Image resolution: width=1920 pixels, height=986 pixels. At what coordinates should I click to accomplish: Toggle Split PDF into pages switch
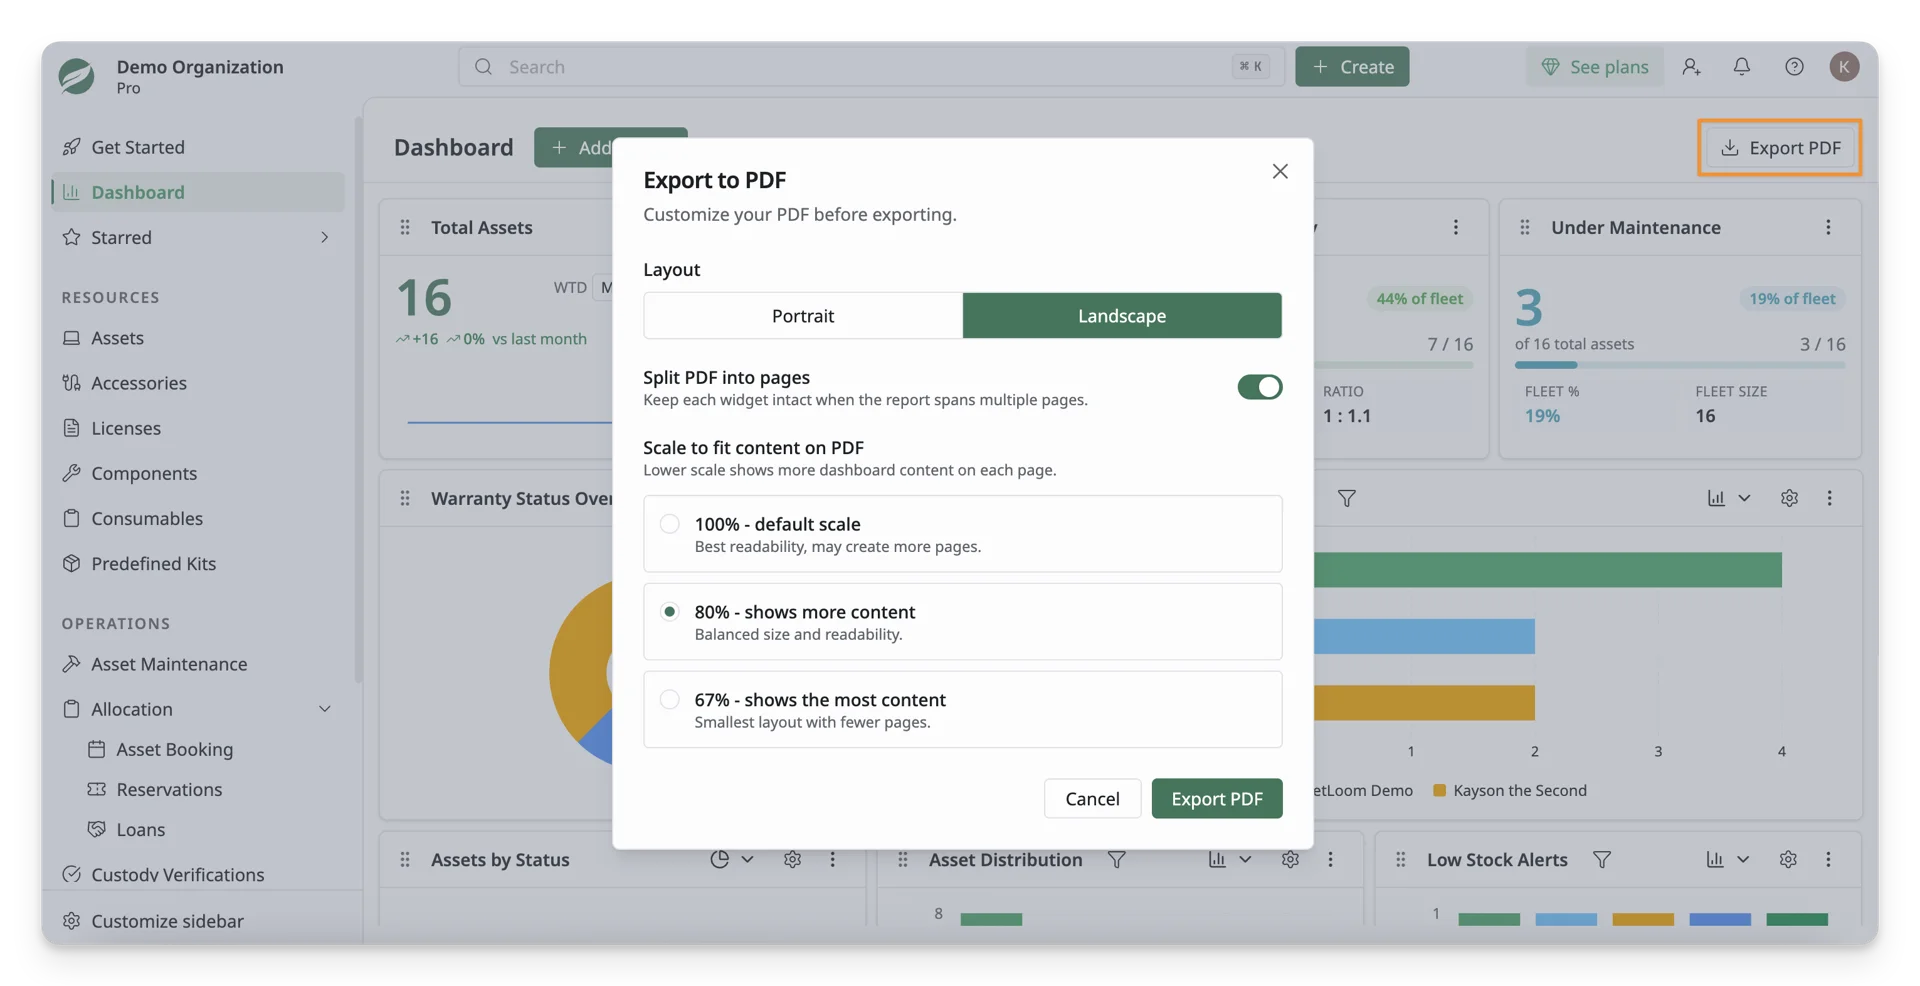tap(1259, 387)
